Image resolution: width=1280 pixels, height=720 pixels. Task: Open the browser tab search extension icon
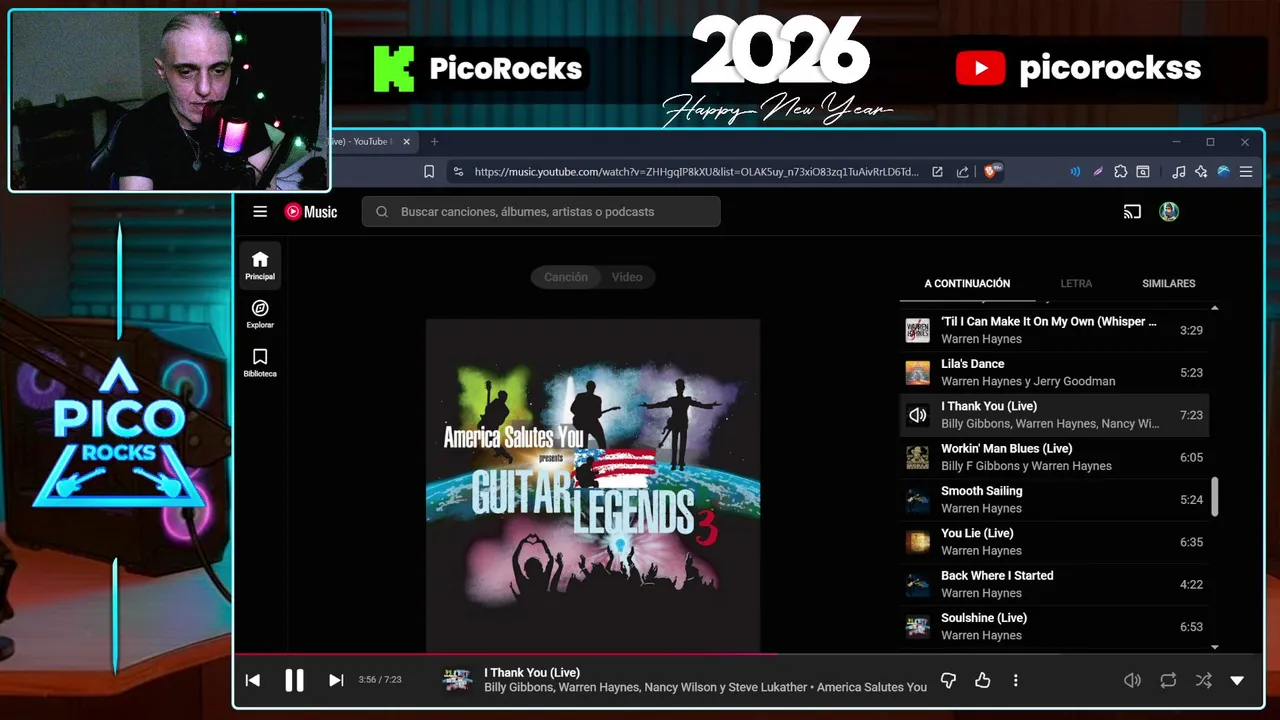click(x=1143, y=172)
